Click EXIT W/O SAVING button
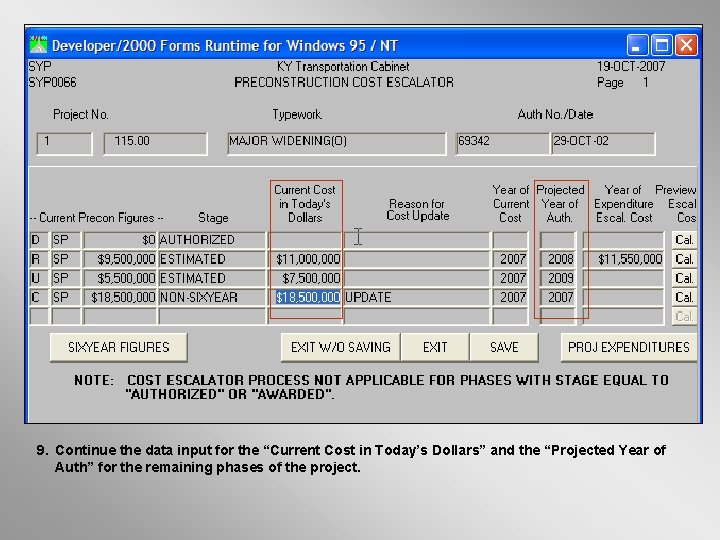Viewport: 720px width, 540px height. (x=341, y=347)
